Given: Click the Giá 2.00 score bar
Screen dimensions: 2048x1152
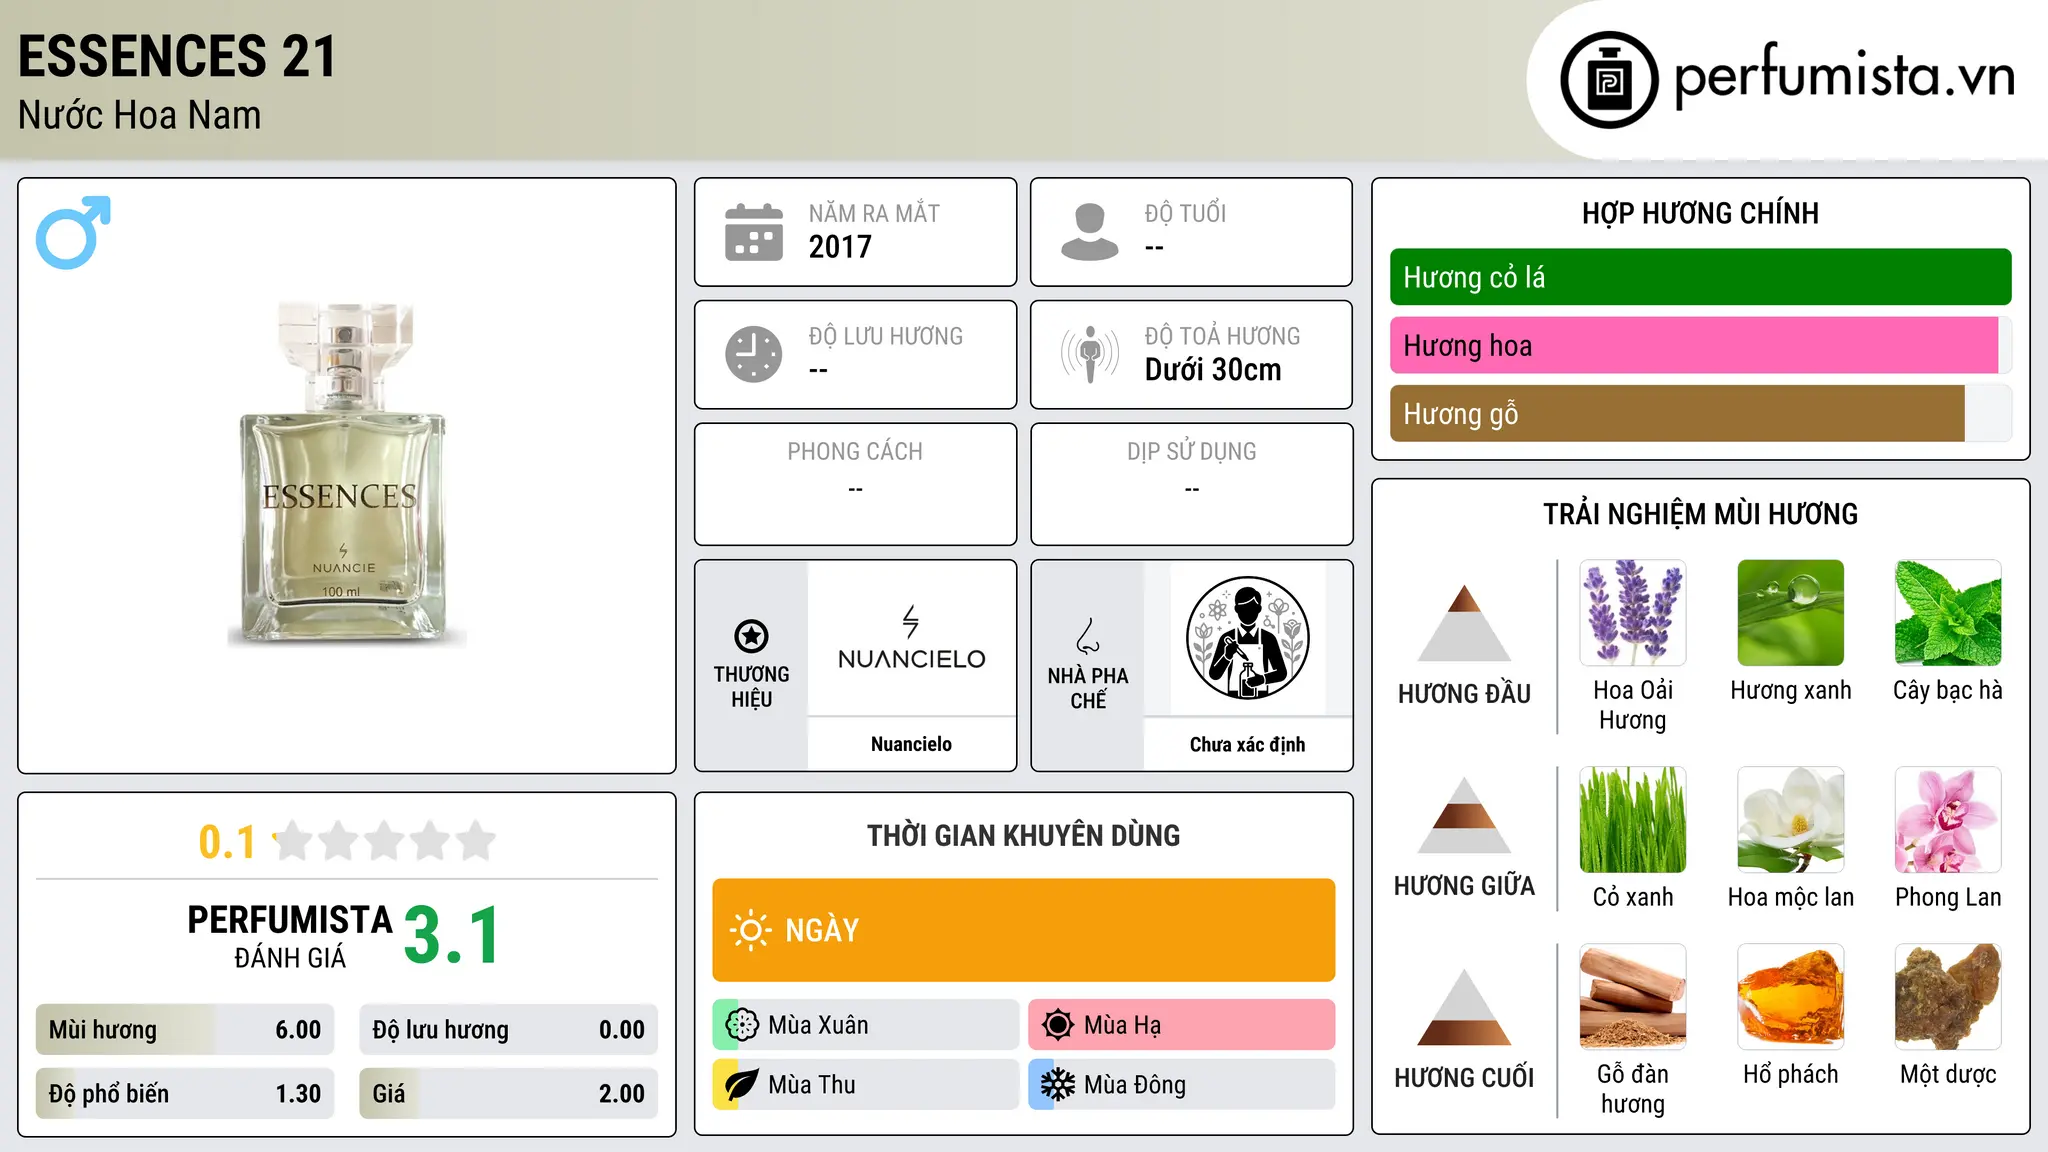Looking at the screenshot, I should click(509, 1094).
